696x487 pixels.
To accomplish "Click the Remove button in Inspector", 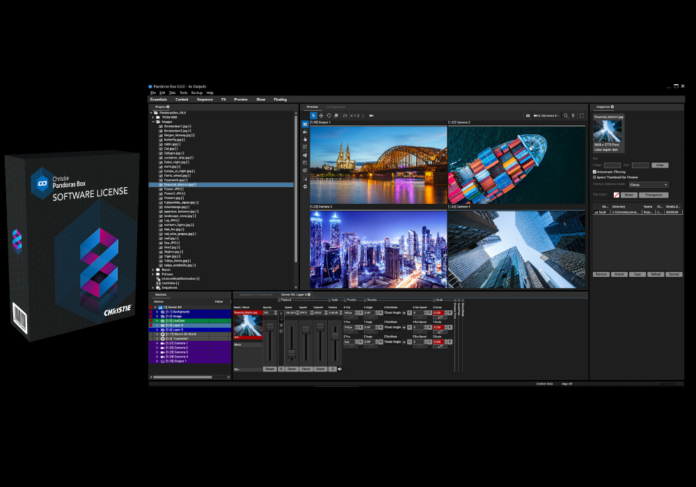I will (601, 274).
